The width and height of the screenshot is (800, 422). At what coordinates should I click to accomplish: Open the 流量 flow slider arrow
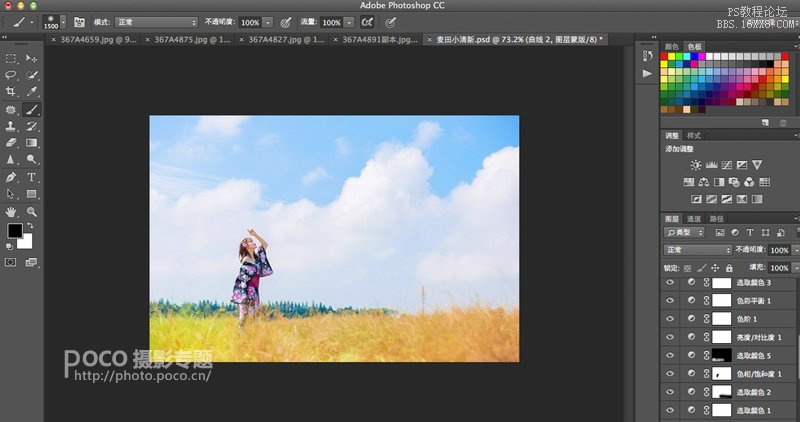click(349, 22)
